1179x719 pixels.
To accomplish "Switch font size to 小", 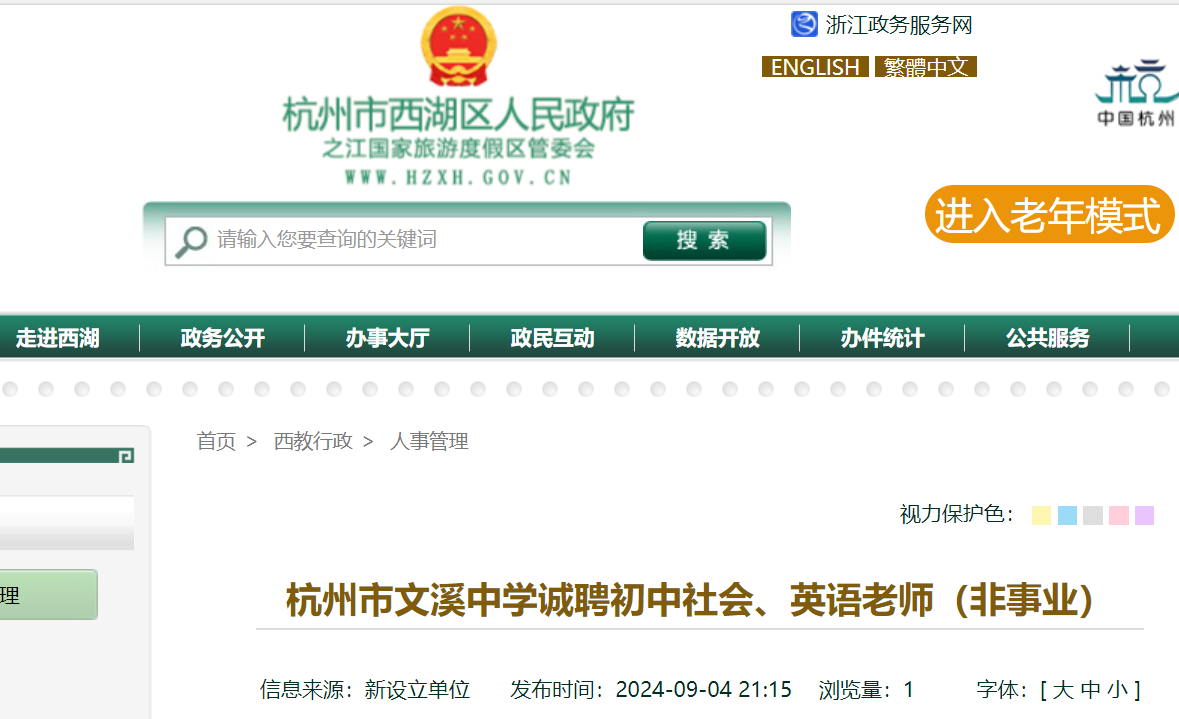I will (1117, 690).
